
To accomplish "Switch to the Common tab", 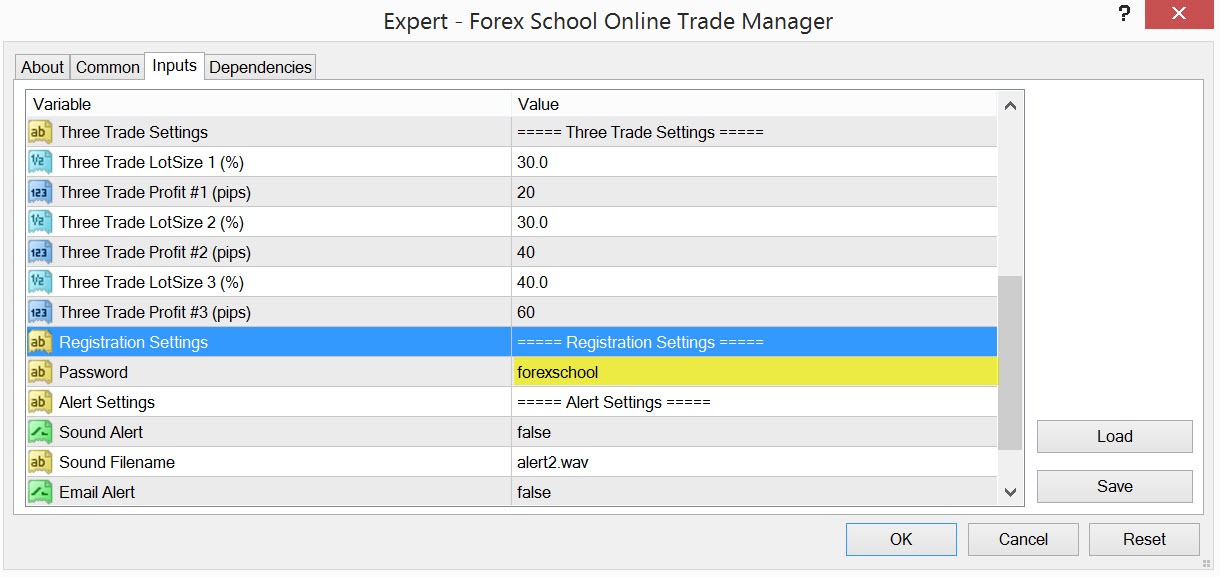I will pyautogui.click(x=108, y=67).
